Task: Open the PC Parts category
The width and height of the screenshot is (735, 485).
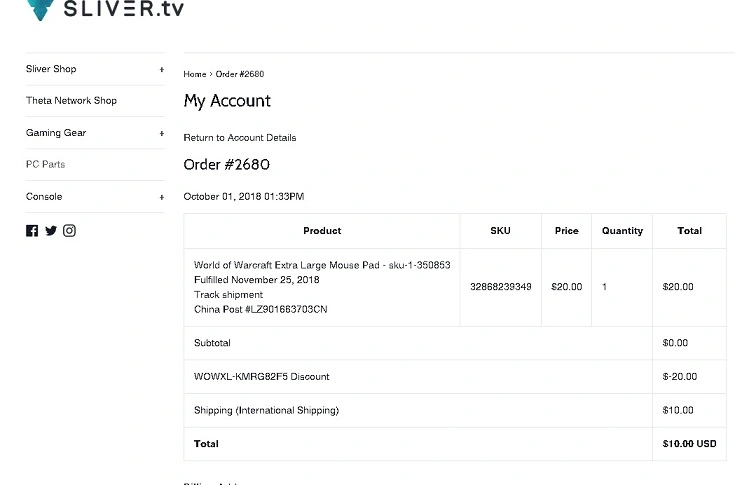Action: pyautogui.click(x=45, y=164)
